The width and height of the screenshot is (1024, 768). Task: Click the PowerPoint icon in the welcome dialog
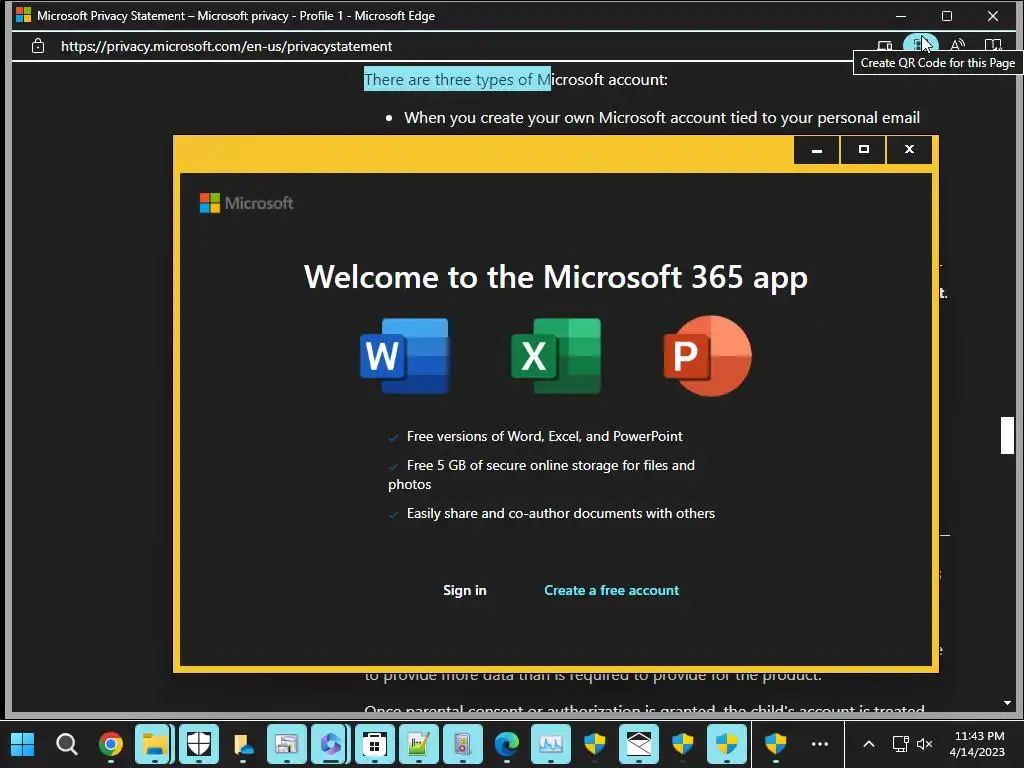click(707, 356)
